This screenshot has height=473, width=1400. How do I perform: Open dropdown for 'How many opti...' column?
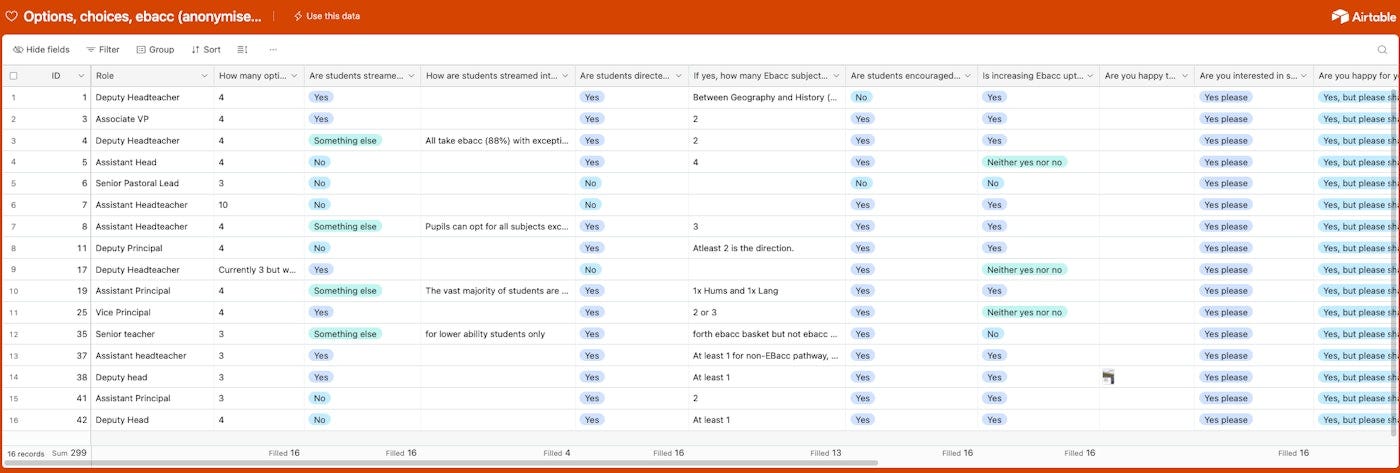[295, 76]
